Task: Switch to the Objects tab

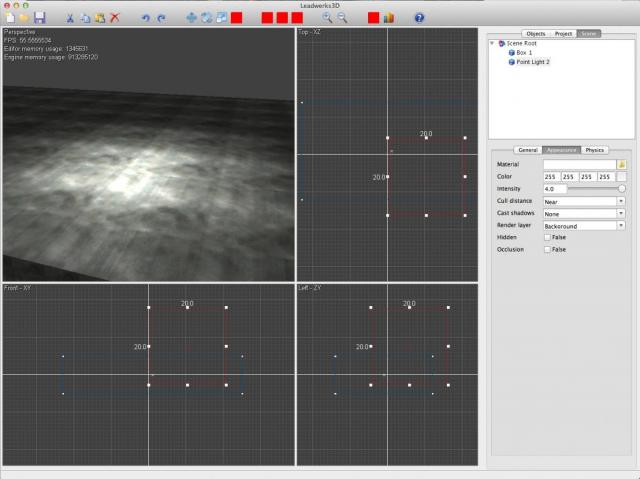Action: [535, 33]
